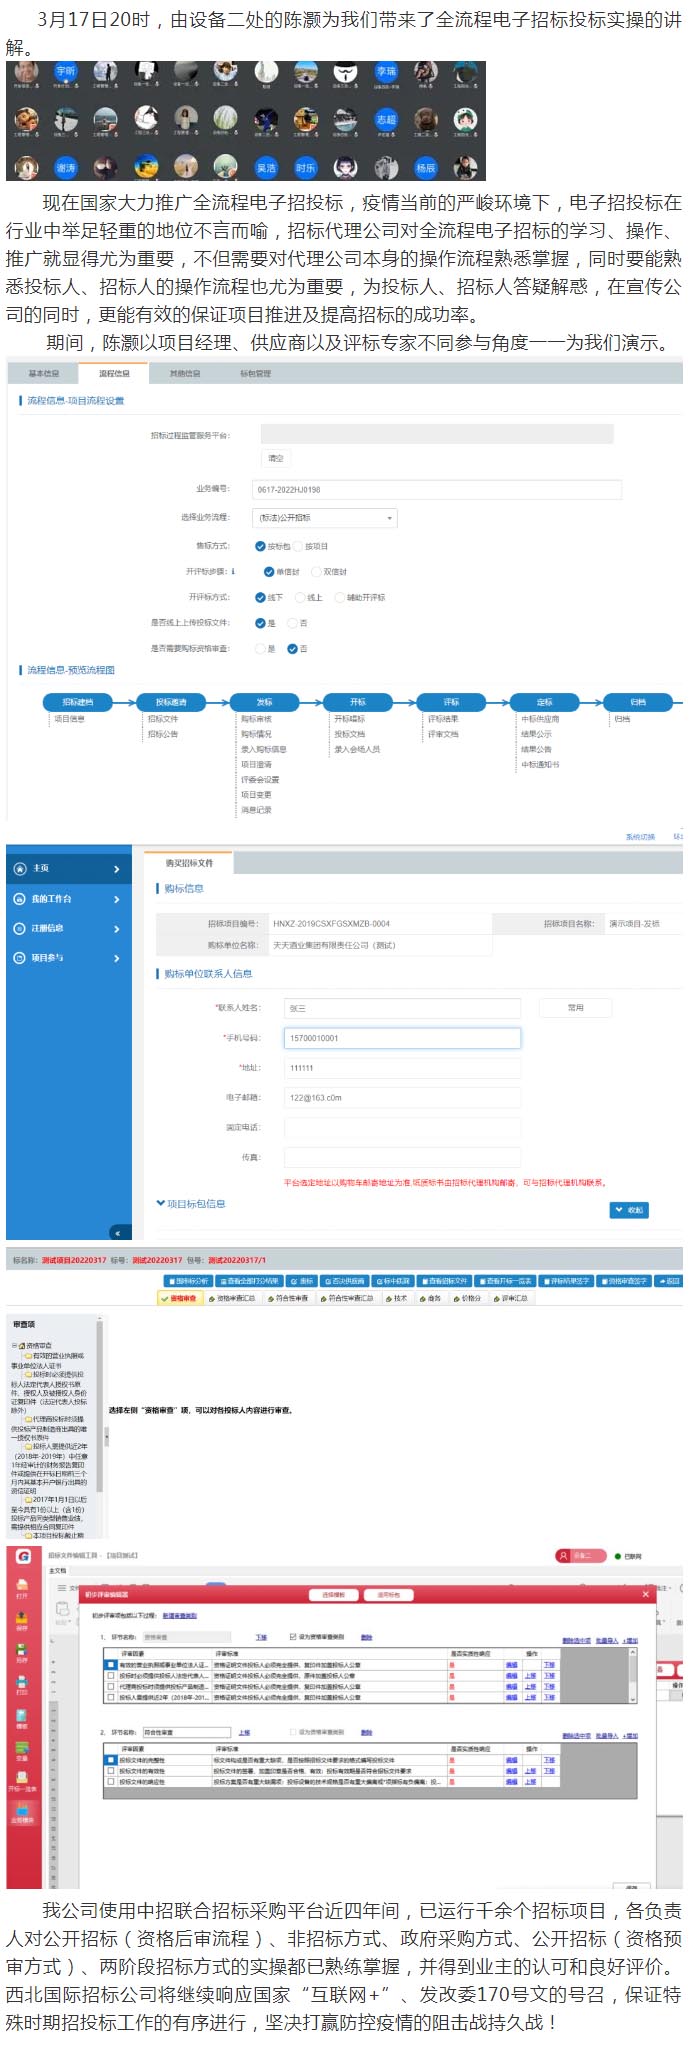The height and width of the screenshot is (2050, 699).
Task: Click the red G application logo
Action: [23, 1555]
